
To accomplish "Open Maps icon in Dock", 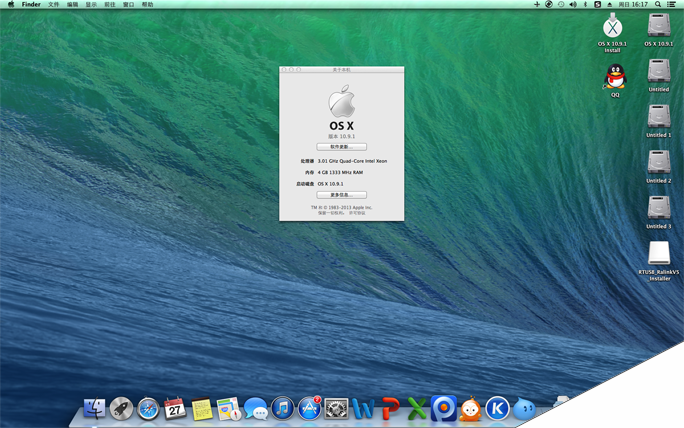I will tap(229, 409).
